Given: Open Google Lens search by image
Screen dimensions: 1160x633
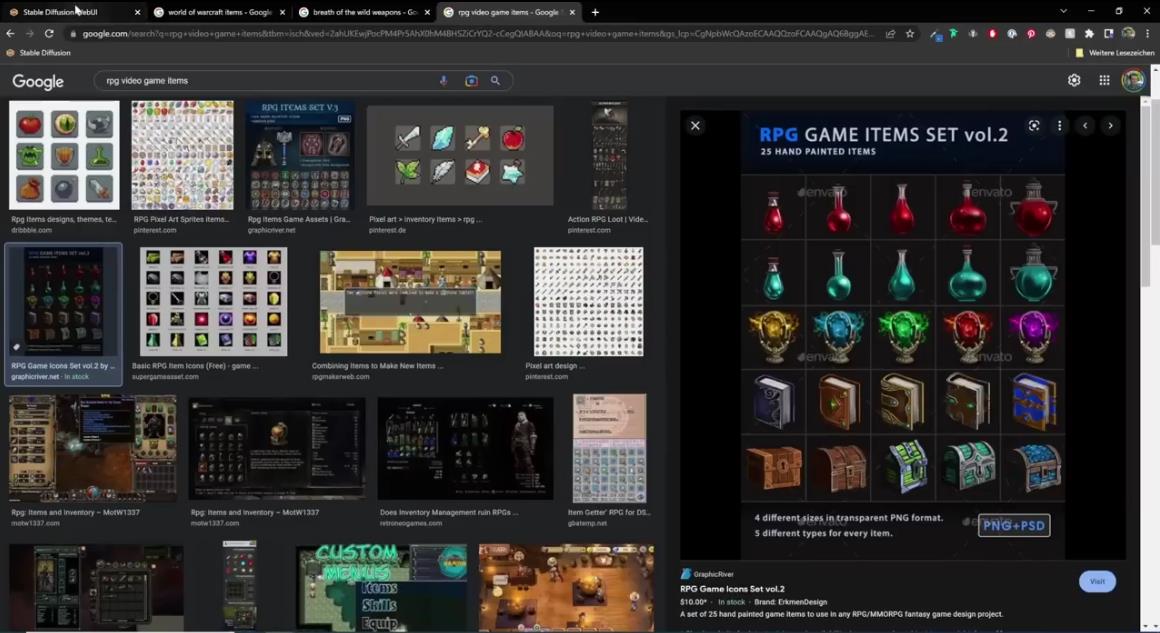Looking at the screenshot, I should point(471,81).
